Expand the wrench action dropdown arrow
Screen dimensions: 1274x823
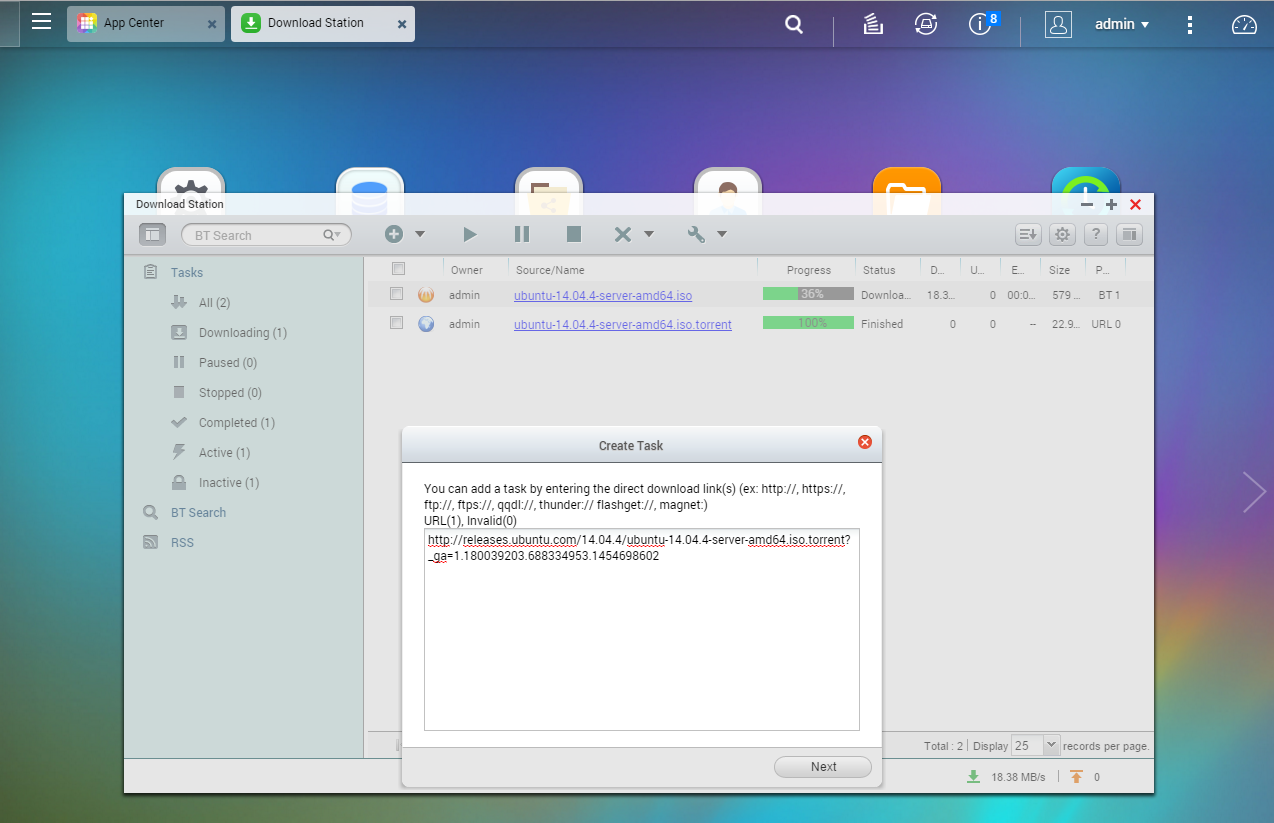(x=722, y=234)
